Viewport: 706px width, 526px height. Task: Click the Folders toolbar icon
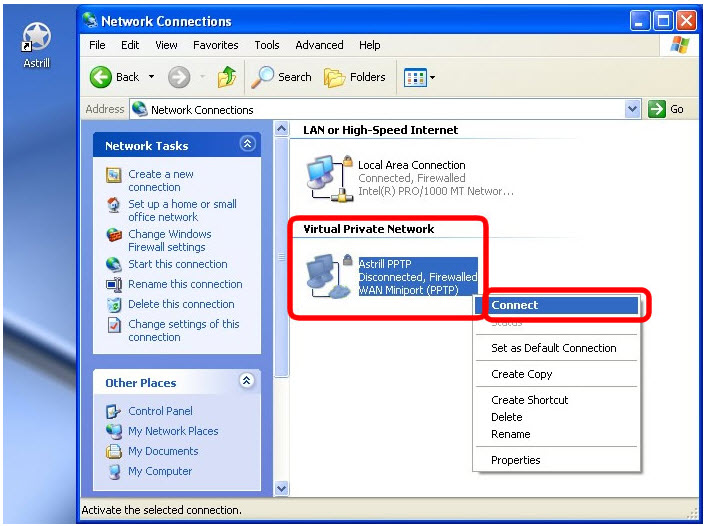click(334, 77)
